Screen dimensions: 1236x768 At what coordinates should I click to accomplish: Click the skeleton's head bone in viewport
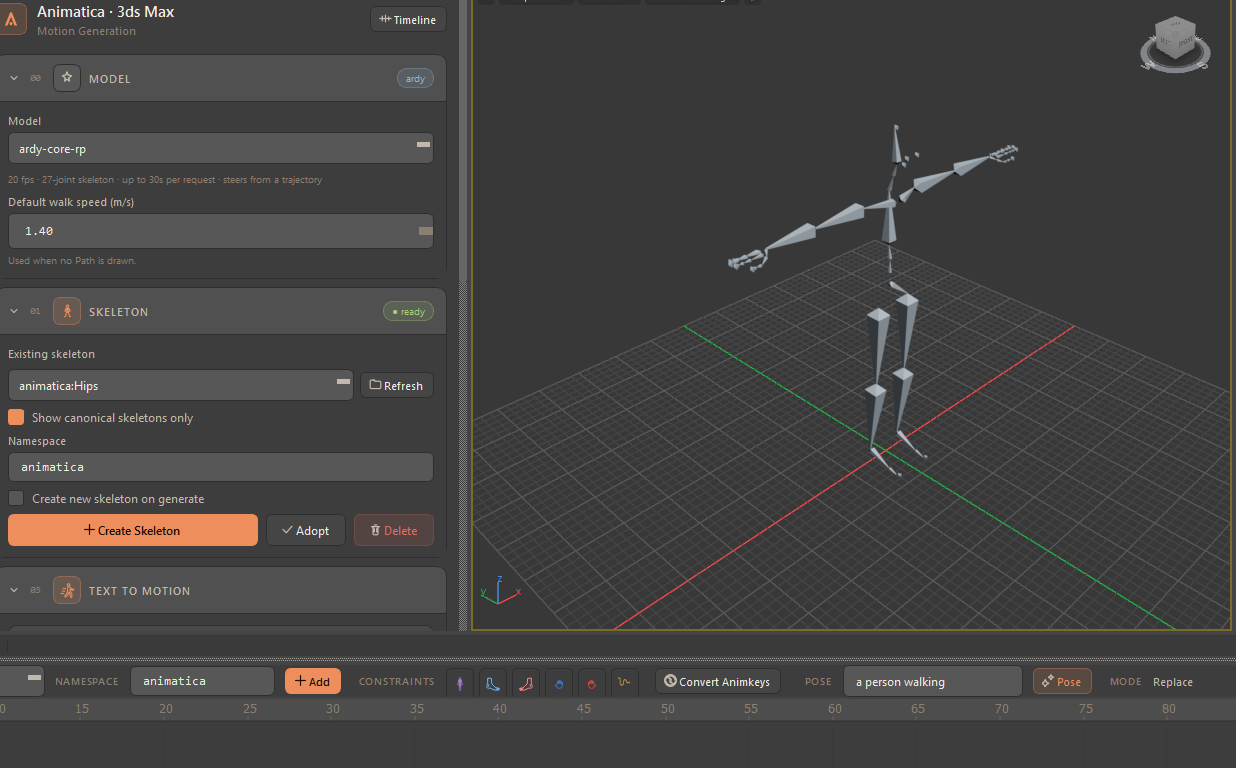click(896, 146)
